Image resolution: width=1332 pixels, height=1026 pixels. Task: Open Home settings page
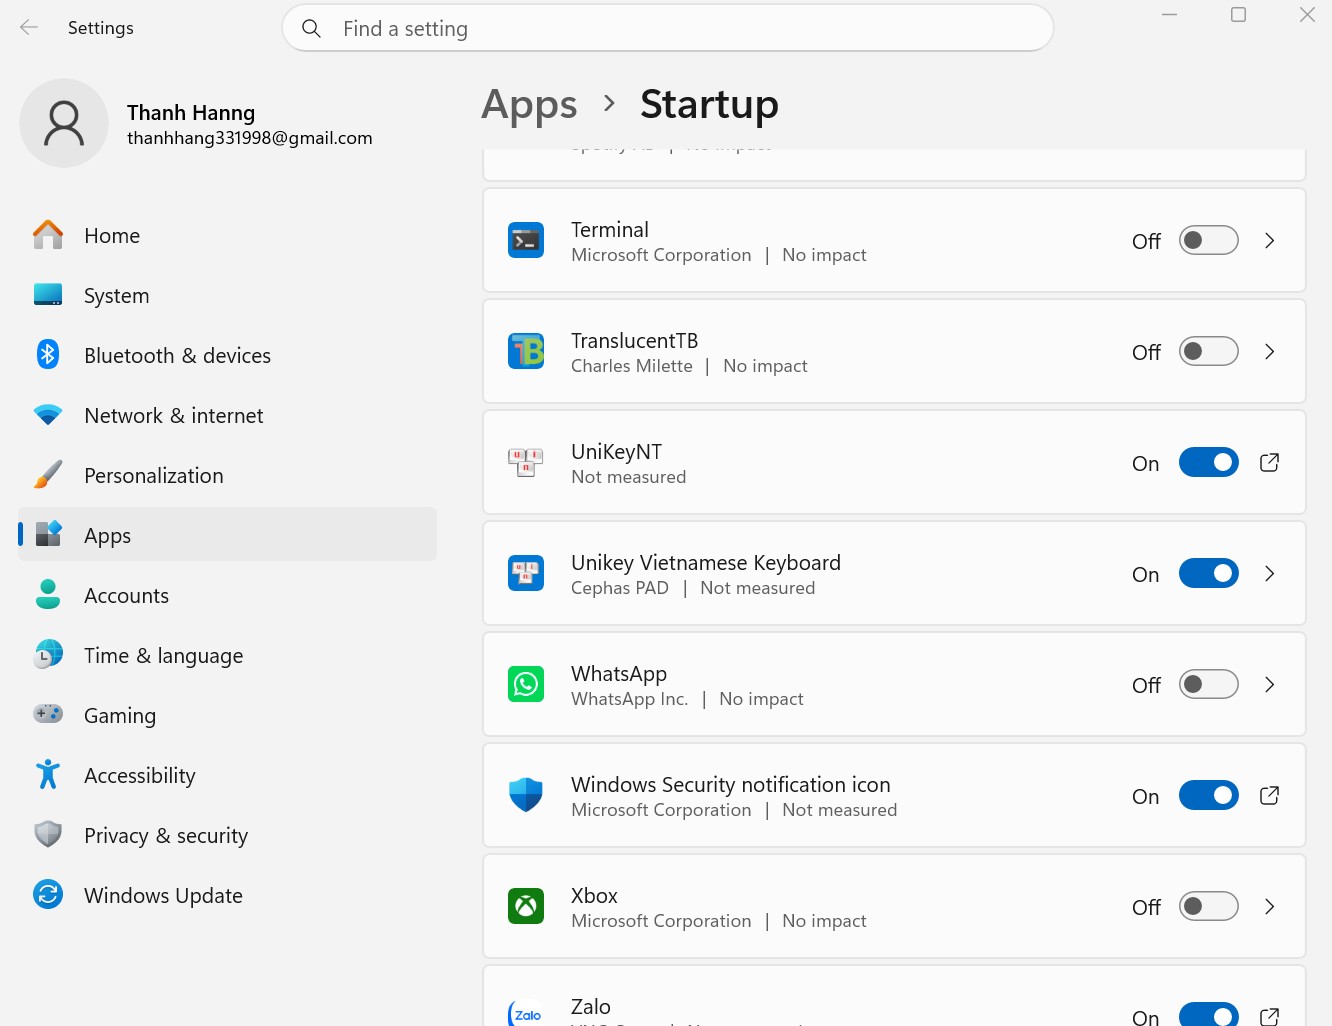227,235
